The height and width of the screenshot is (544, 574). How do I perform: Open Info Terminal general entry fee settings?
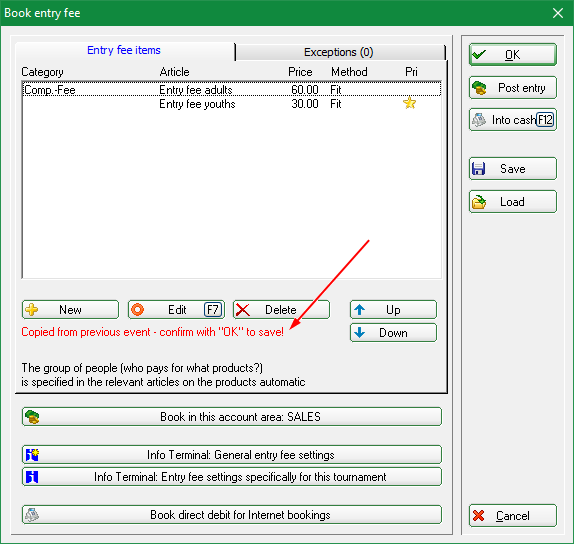tap(232, 455)
